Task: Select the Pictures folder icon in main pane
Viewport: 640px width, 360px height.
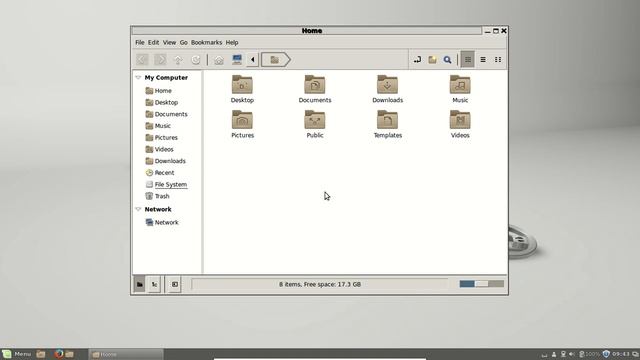Action: click(242, 120)
